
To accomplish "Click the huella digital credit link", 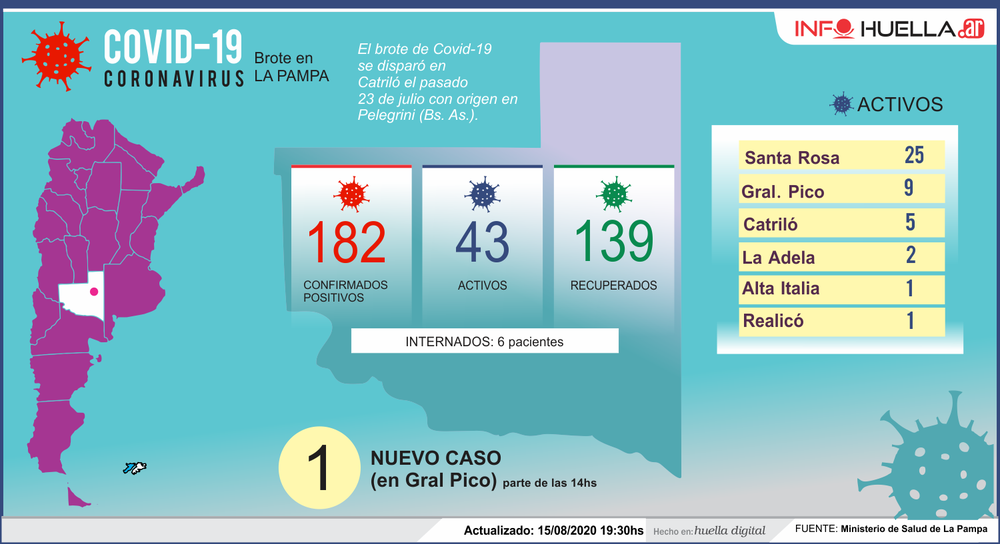I will (x=729, y=530).
